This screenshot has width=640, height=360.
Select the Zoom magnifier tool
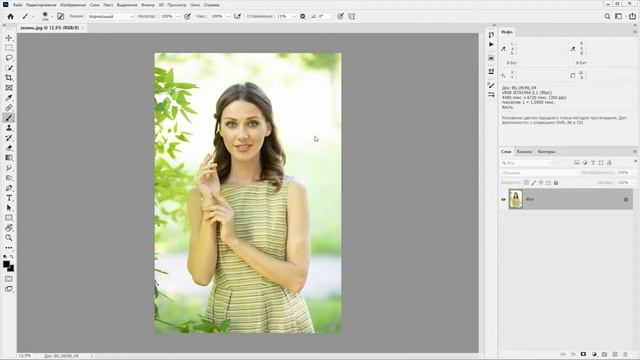point(9,238)
